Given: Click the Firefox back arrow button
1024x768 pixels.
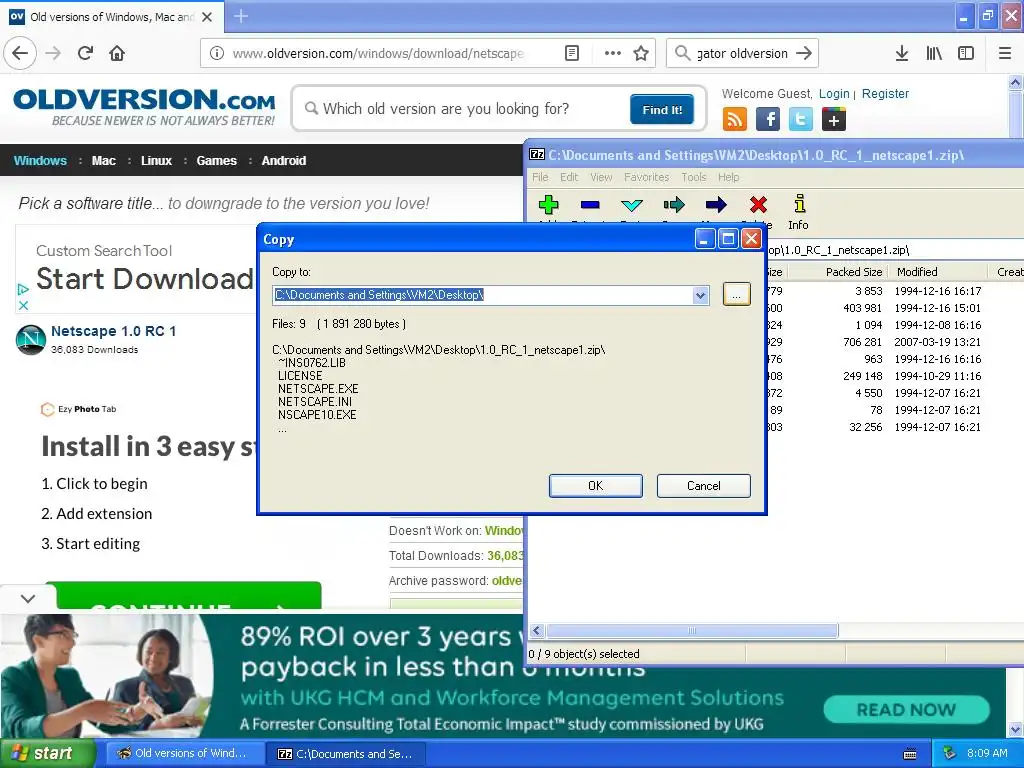Looking at the screenshot, I should click(20, 53).
